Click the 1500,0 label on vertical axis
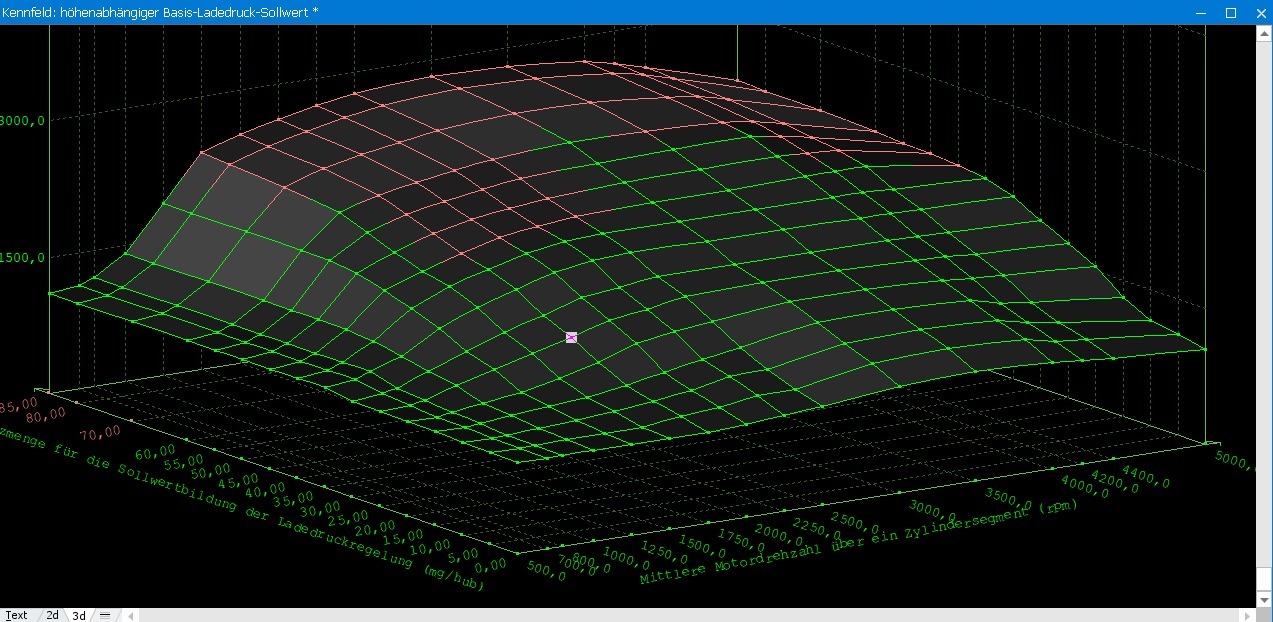The width and height of the screenshot is (1273, 622). [22, 257]
